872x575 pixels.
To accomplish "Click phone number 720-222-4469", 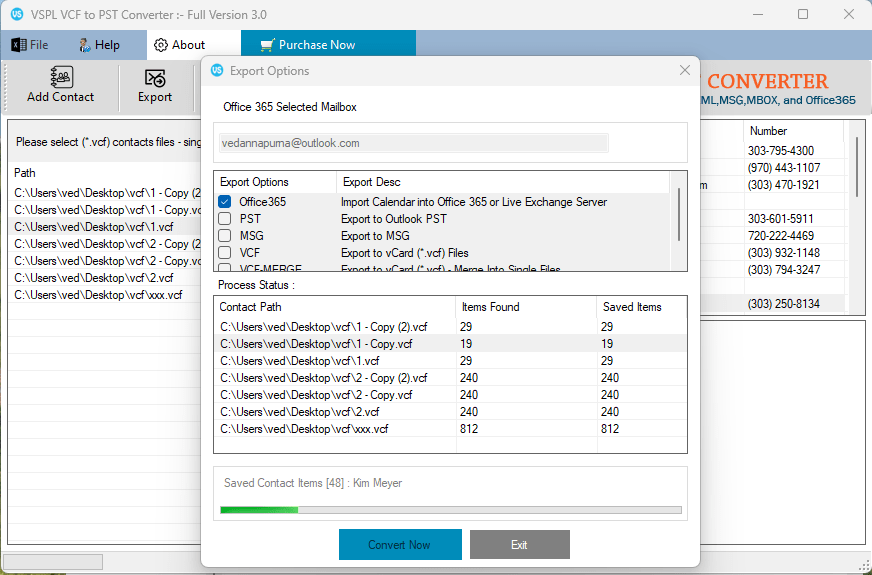I will [x=780, y=236].
